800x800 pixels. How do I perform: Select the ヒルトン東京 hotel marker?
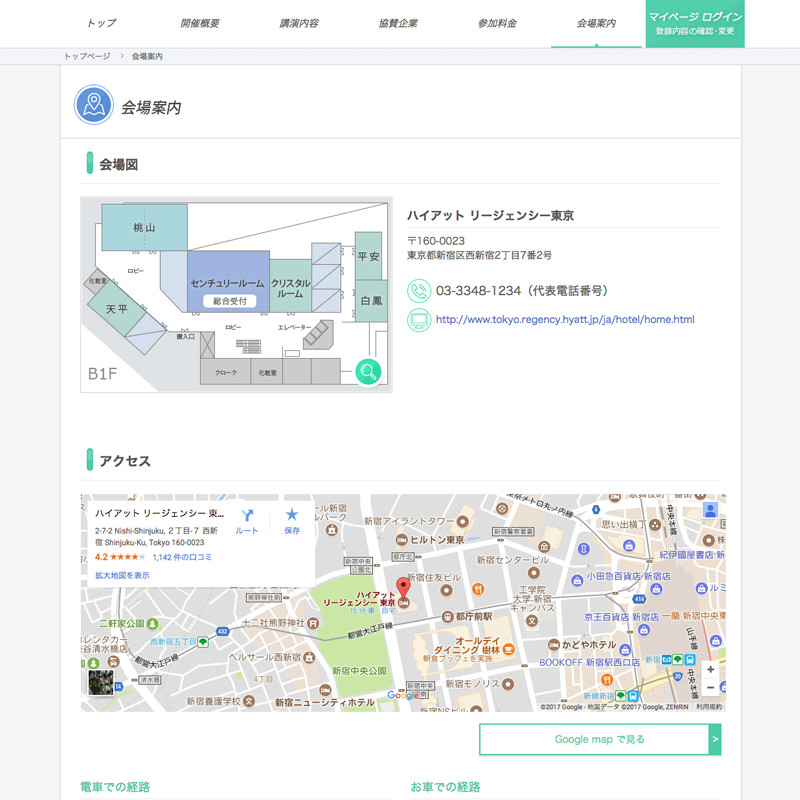pos(402,540)
